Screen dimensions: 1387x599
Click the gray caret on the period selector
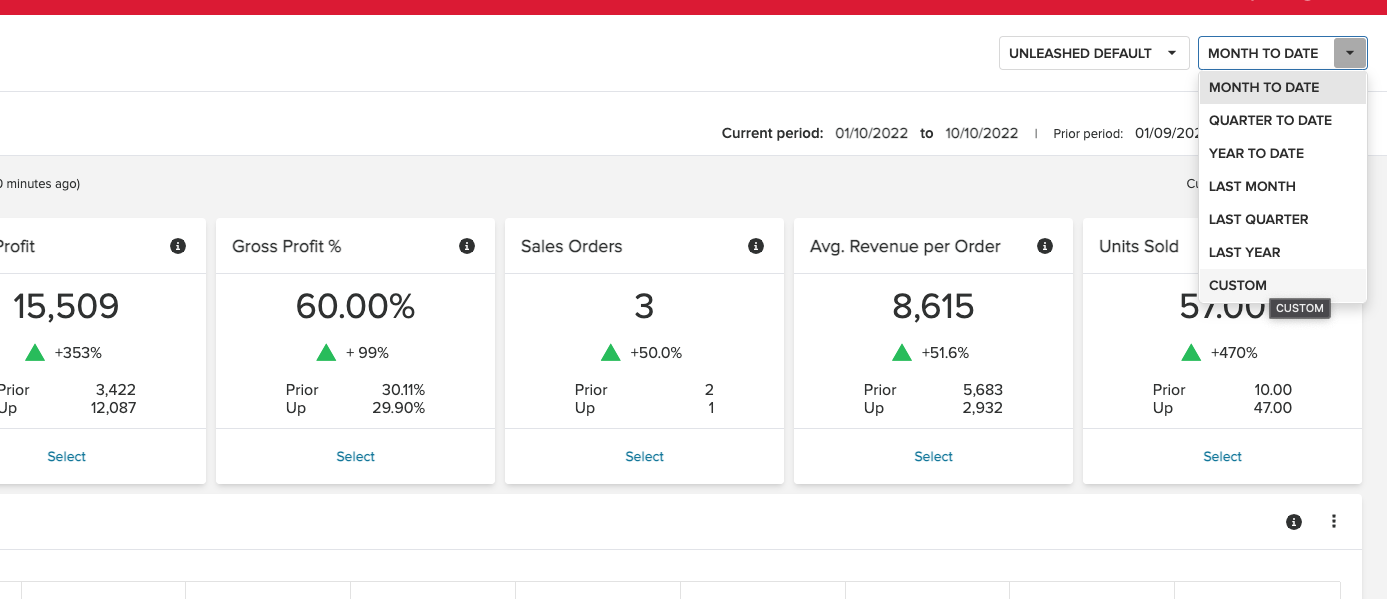point(1350,52)
